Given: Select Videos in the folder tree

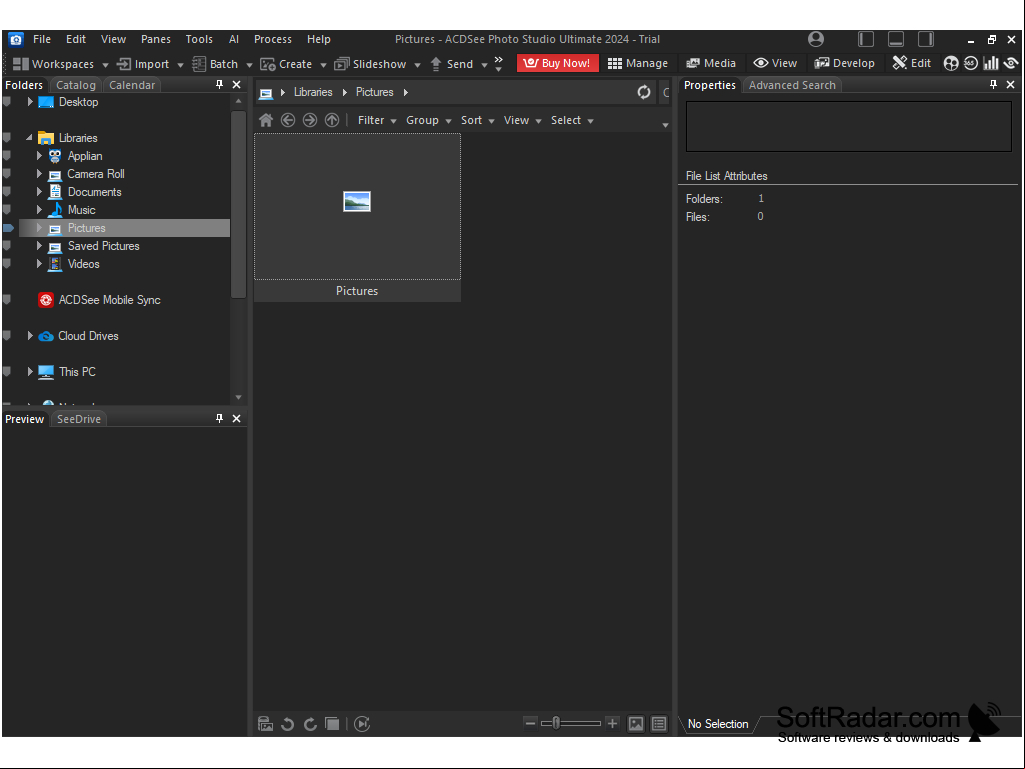Looking at the screenshot, I should tap(84, 264).
